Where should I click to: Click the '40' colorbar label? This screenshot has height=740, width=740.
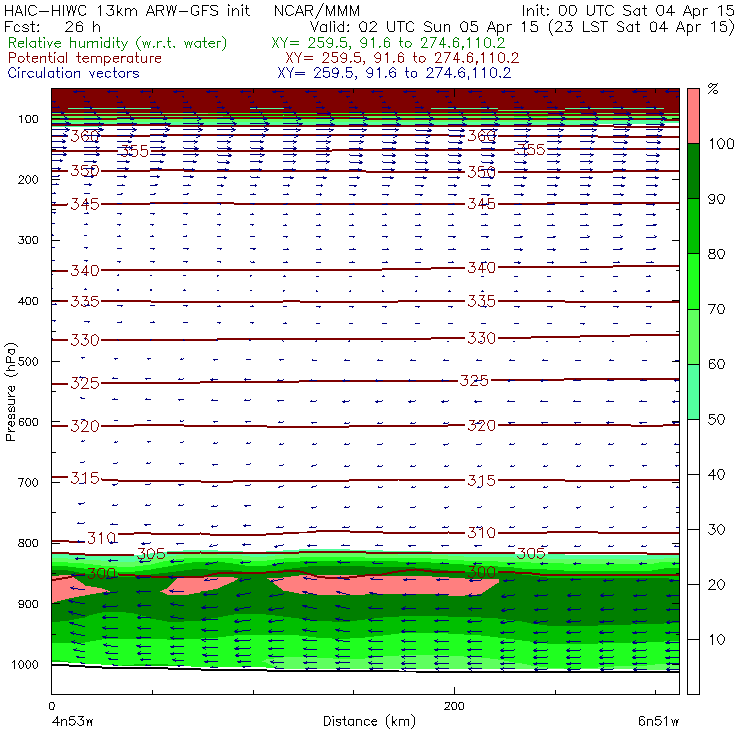point(716,475)
